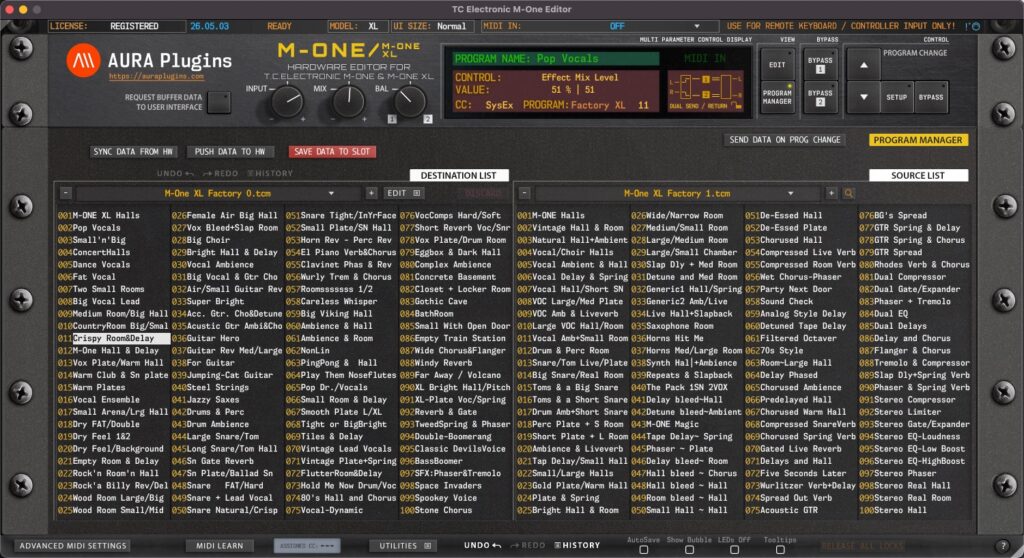Click the MIX knob
The width and height of the screenshot is (1024, 558).
click(348, 101)
